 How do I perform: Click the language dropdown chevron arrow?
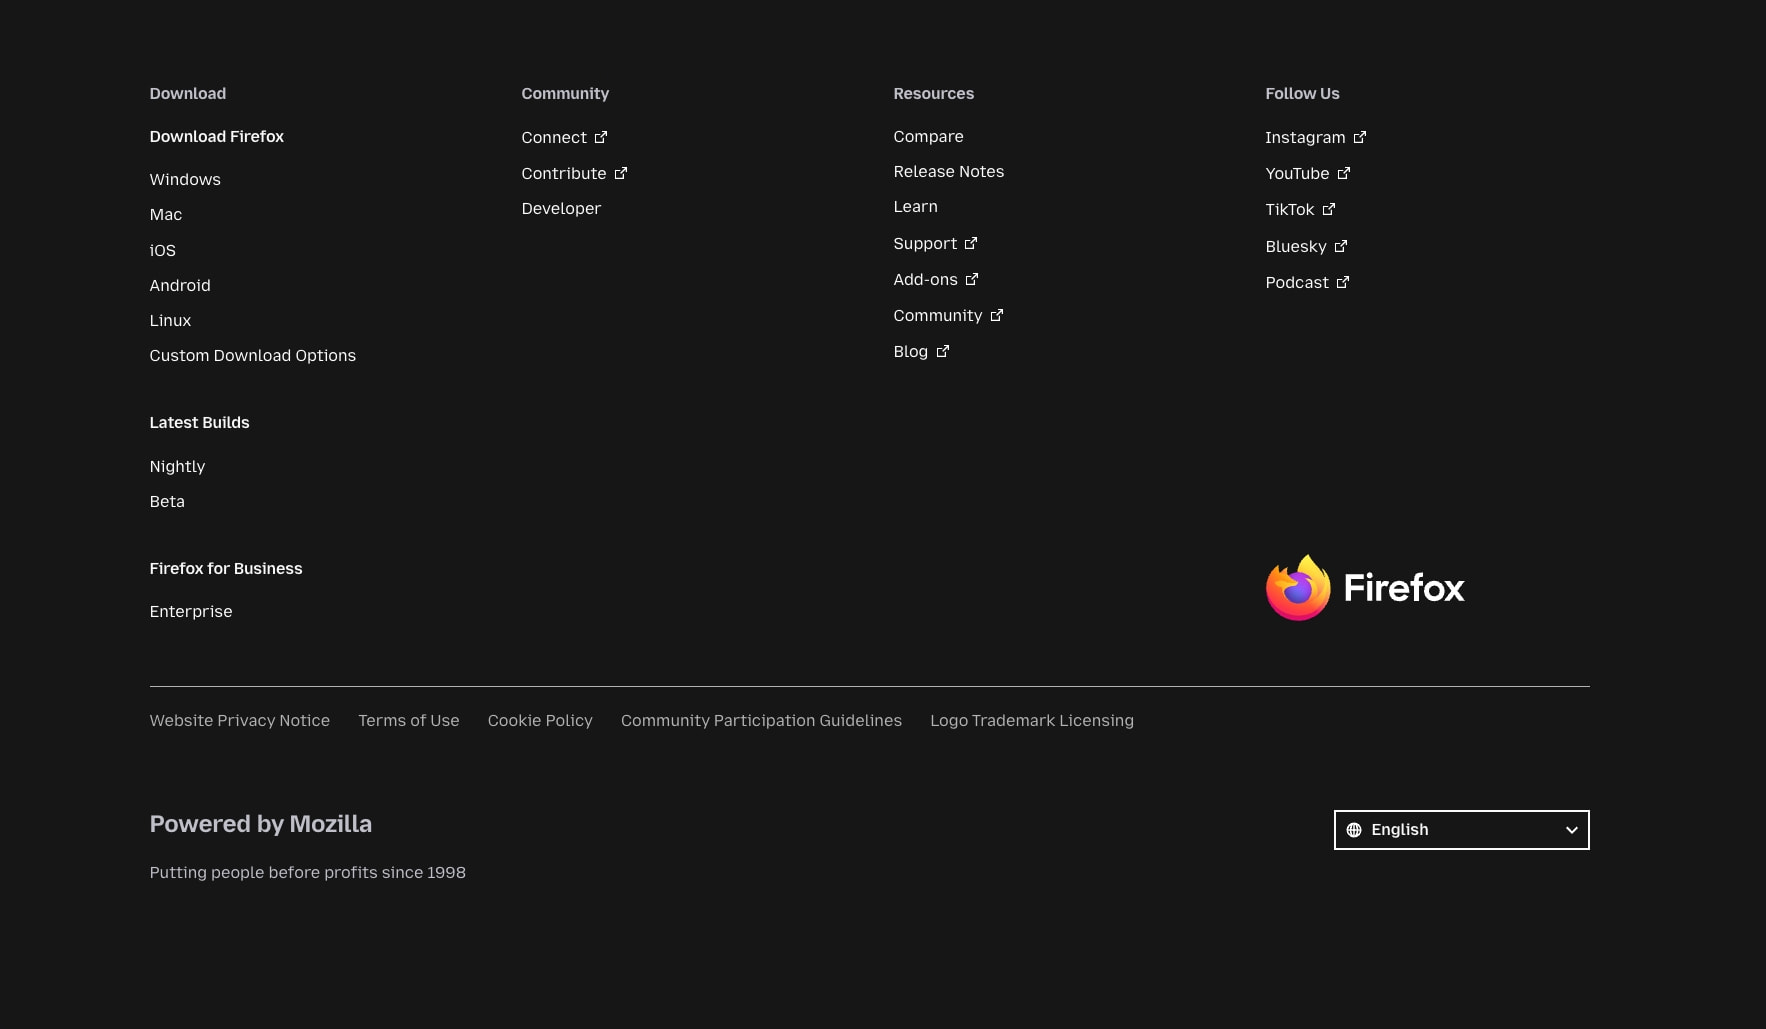tap(1572, 830)
